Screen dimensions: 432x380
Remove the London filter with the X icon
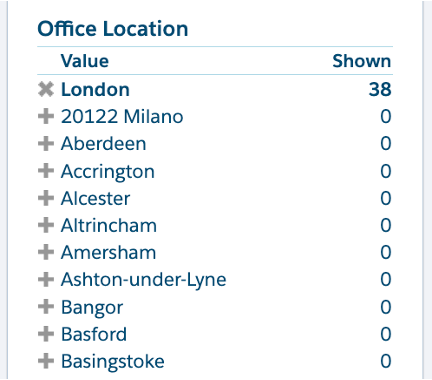(x=46, y=90)
